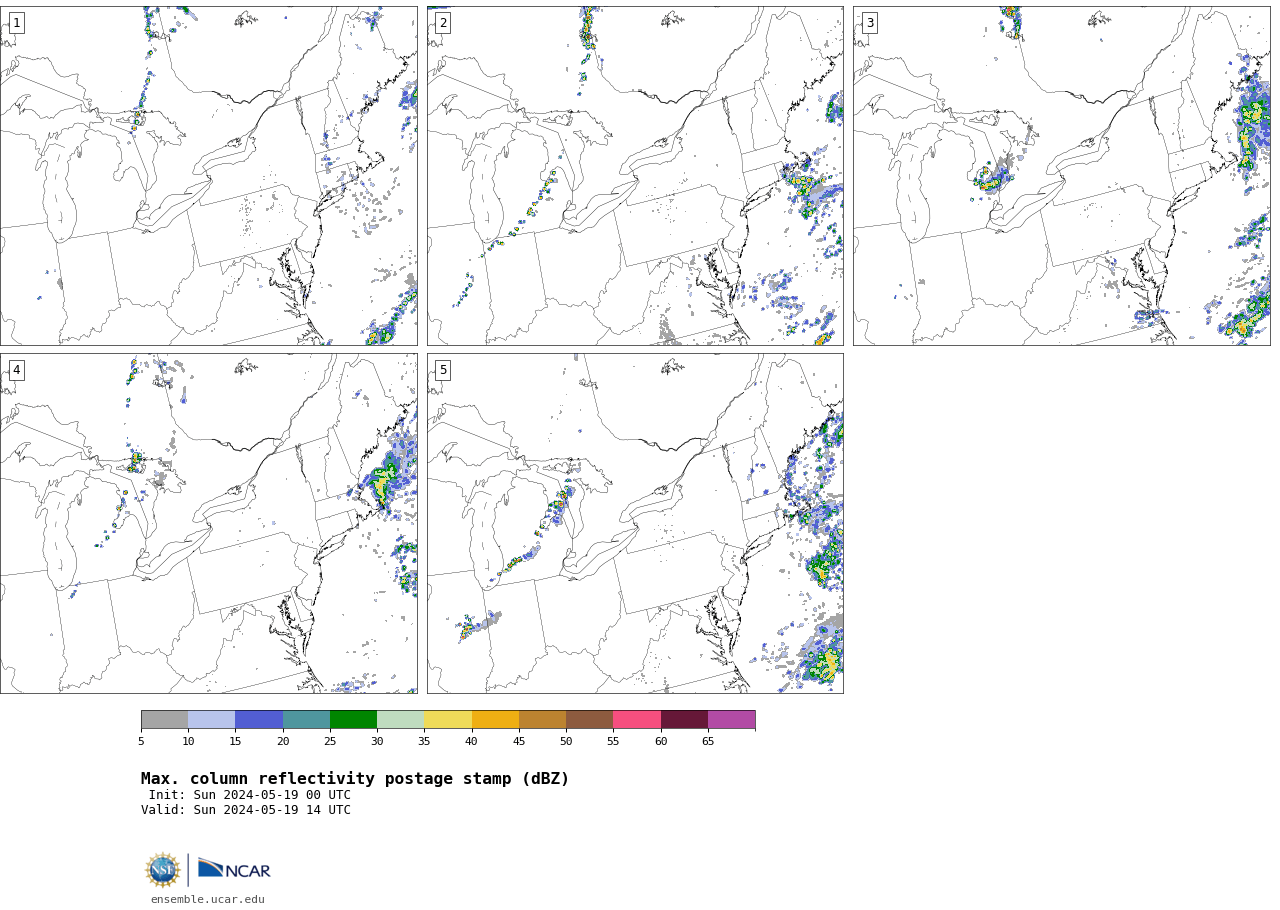
Task: Click the NCAR logo
Action: pyautogui.click(x=234, y=870)
